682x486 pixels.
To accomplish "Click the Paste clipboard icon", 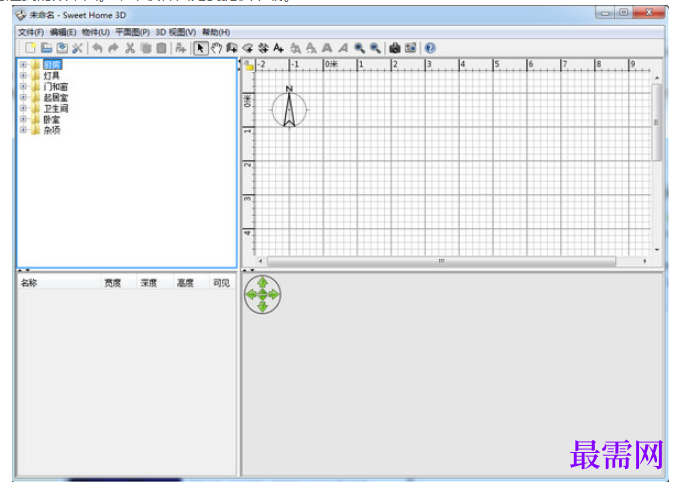I will click(161, 48).
